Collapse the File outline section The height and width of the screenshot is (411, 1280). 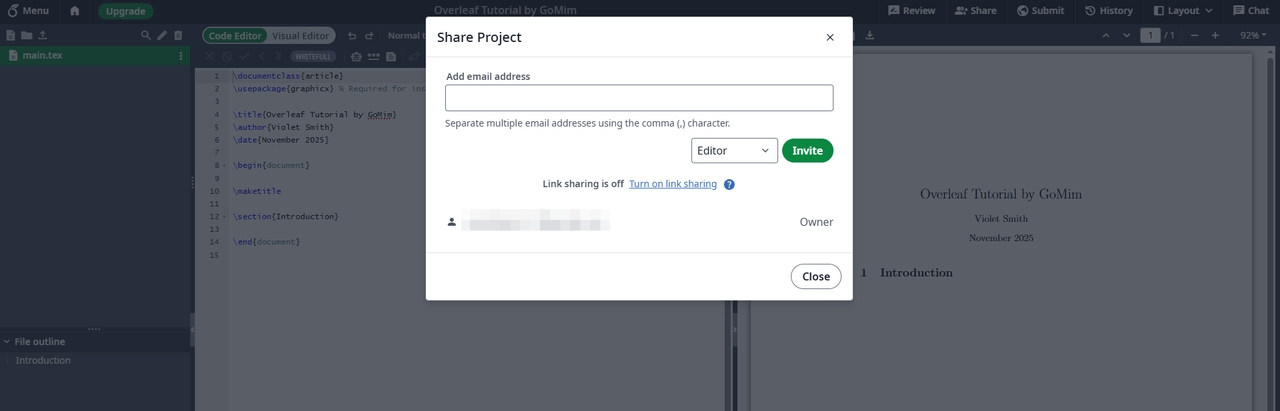[6, 341]
